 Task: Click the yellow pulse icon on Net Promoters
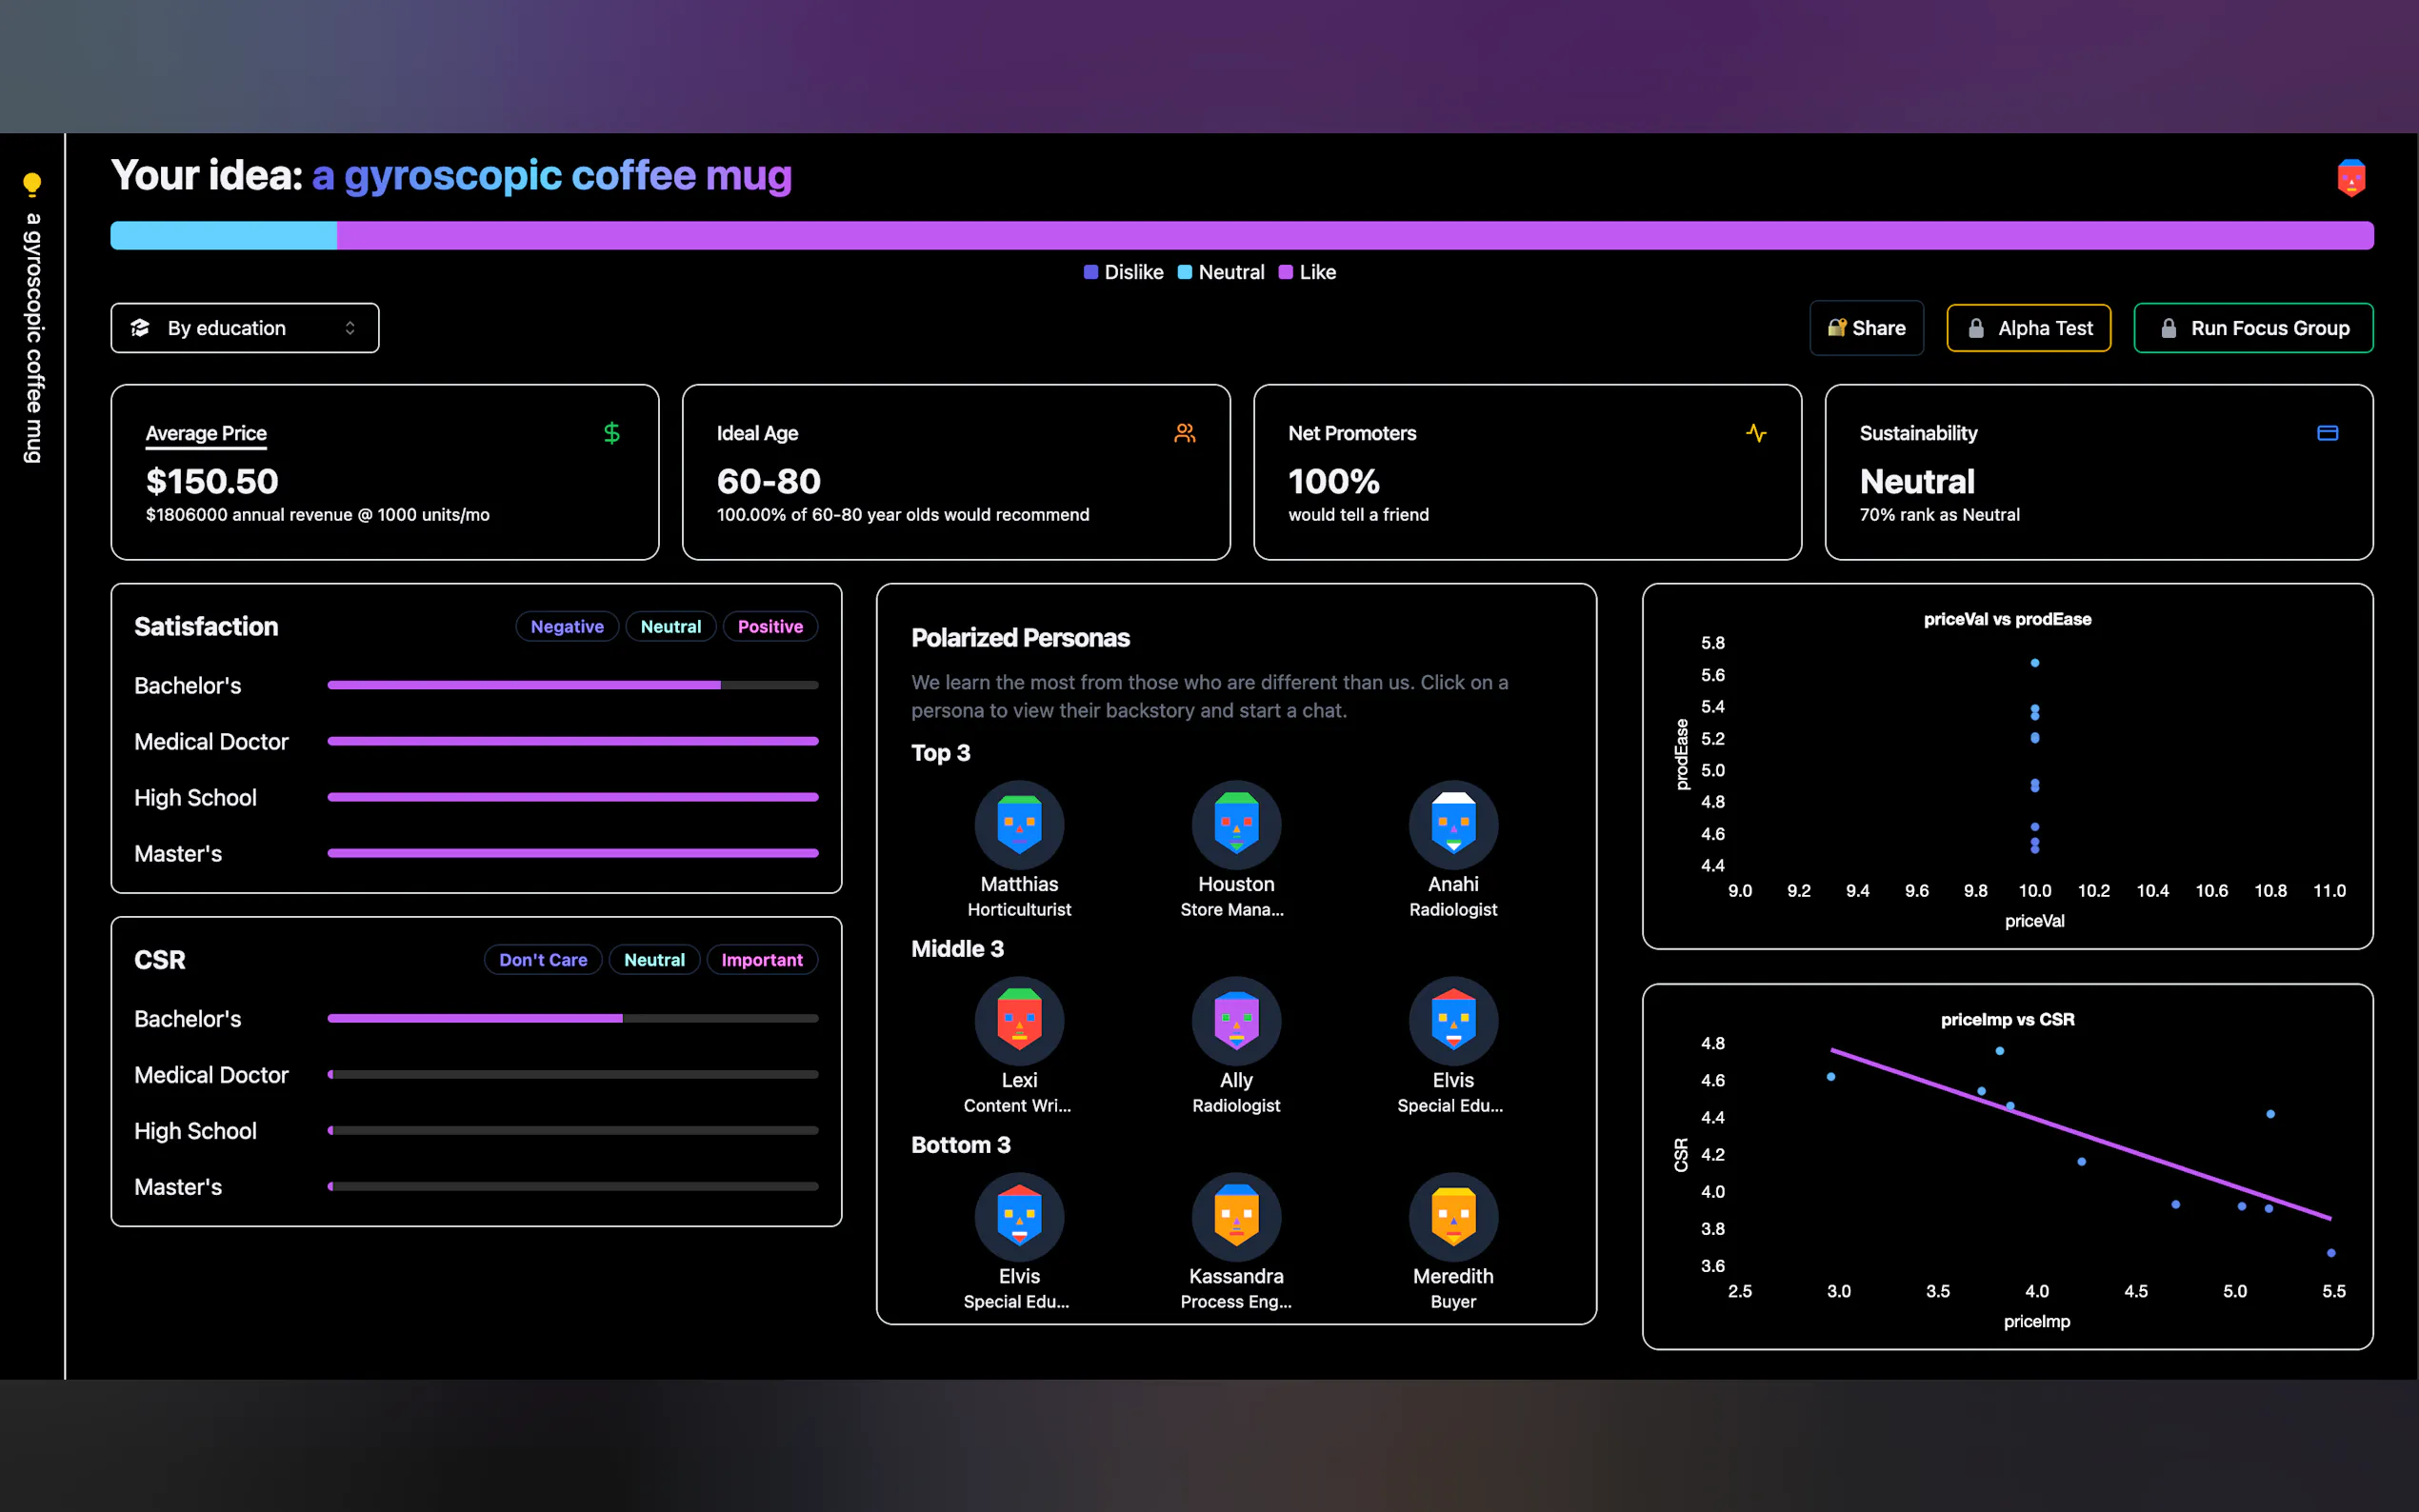[x=1755, y=433]
